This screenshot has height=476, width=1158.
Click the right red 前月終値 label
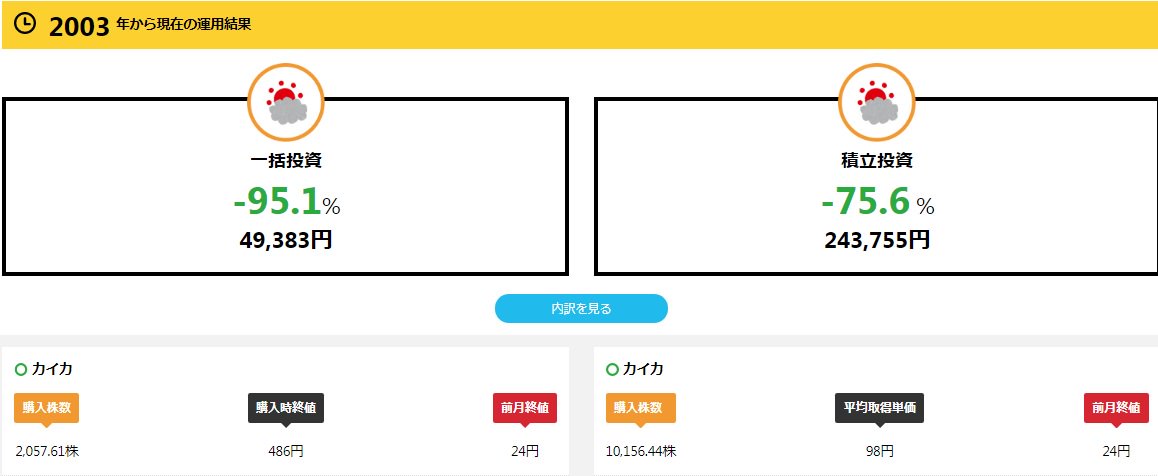point(1116,408)
